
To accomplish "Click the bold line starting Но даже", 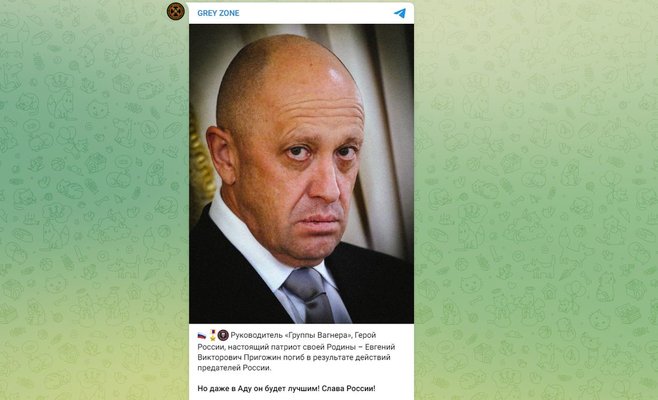I will [286, 389].
